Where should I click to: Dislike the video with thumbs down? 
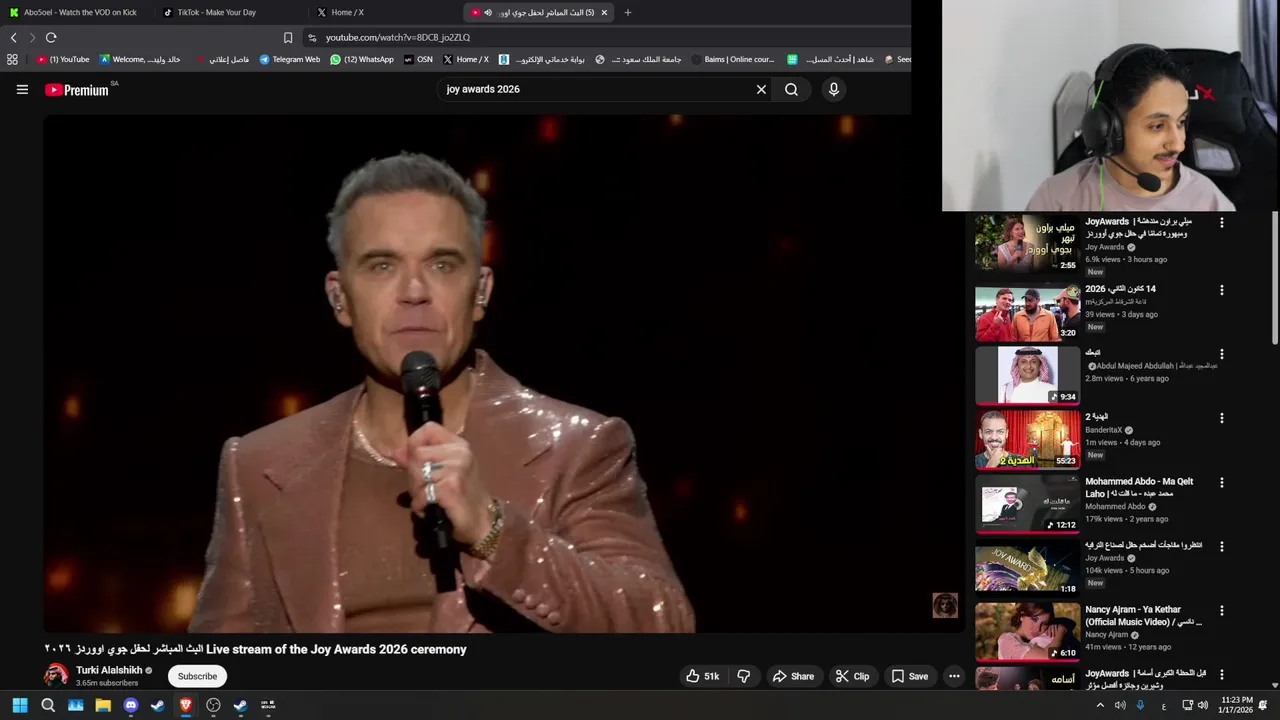pos(744,676)
